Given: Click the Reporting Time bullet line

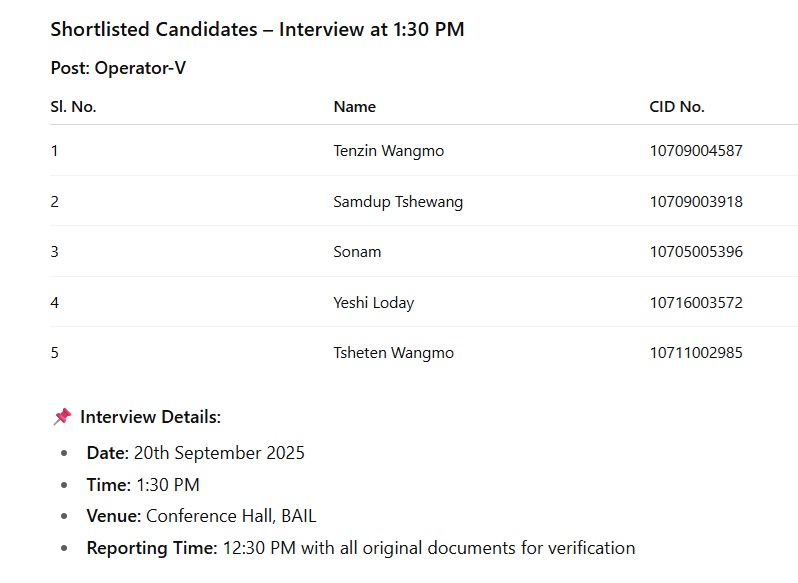Looking at the screenshot, I should [x=360, y=548].
